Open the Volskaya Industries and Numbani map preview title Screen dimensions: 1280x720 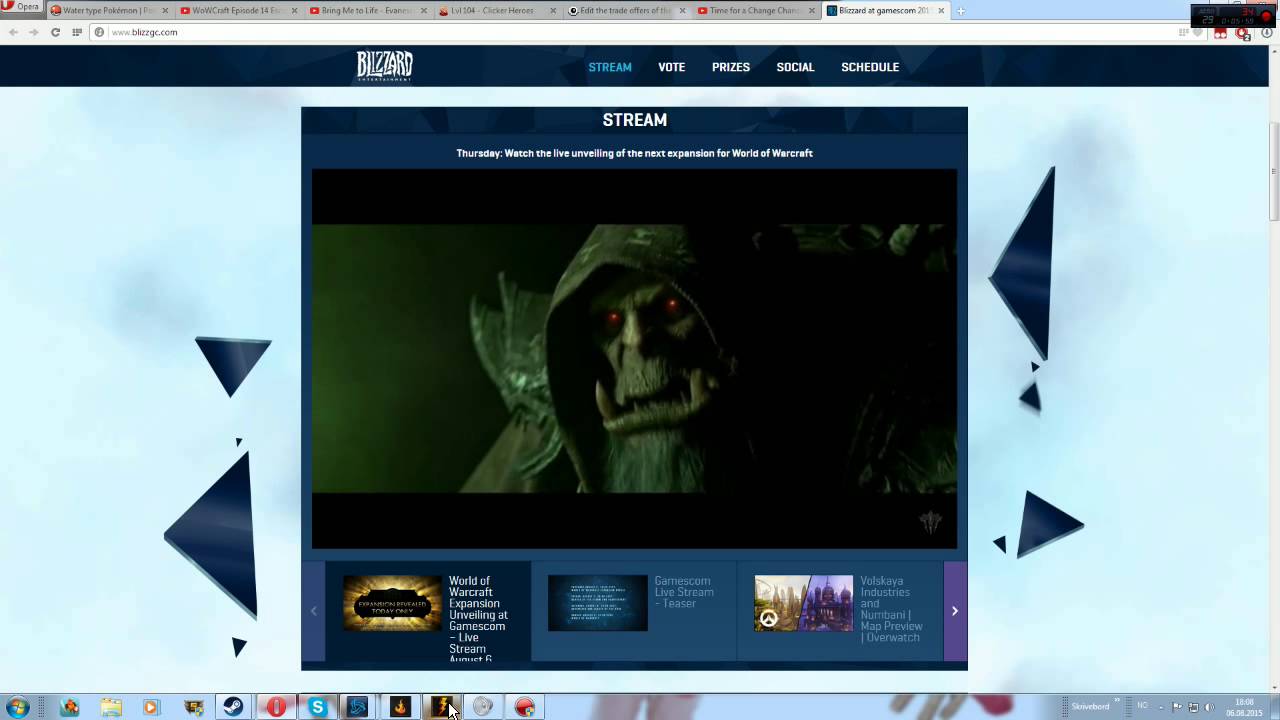[x=891, y=609]
